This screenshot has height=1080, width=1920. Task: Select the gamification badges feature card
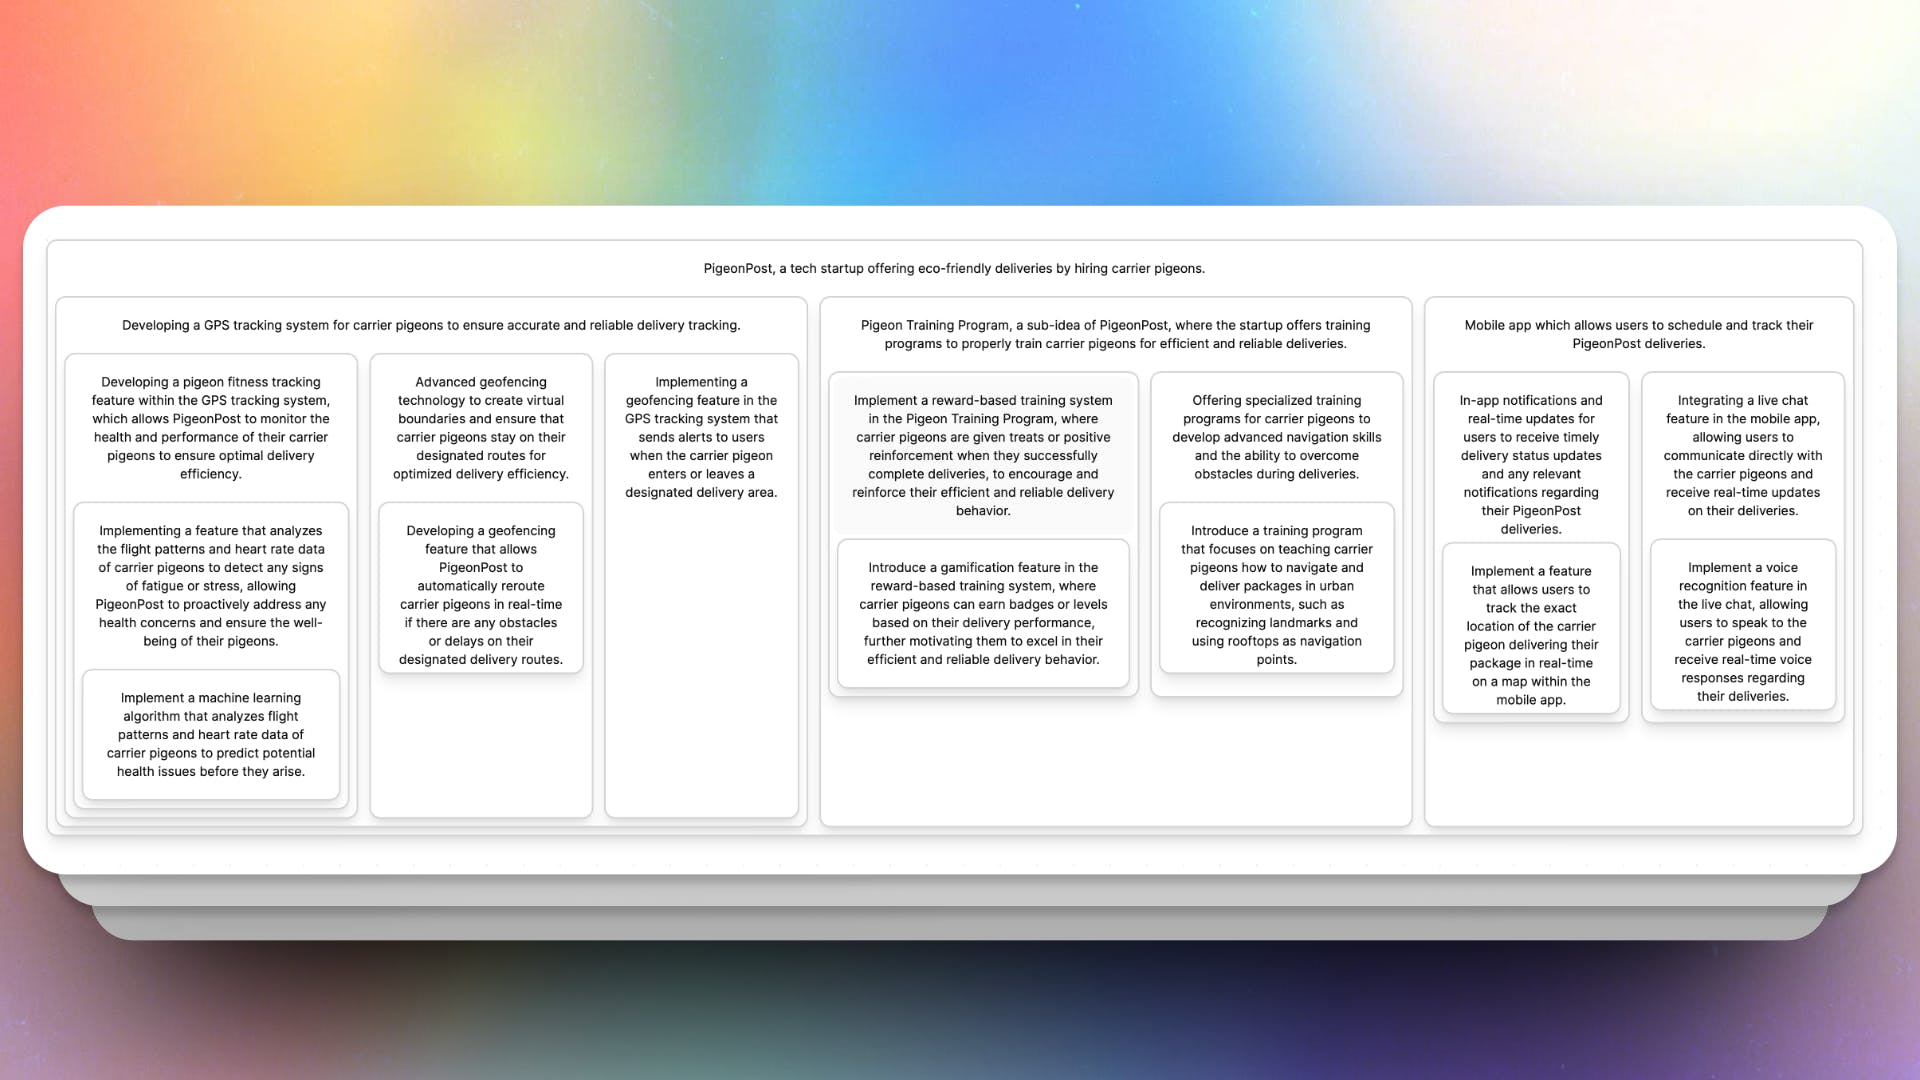coord(983,613)
